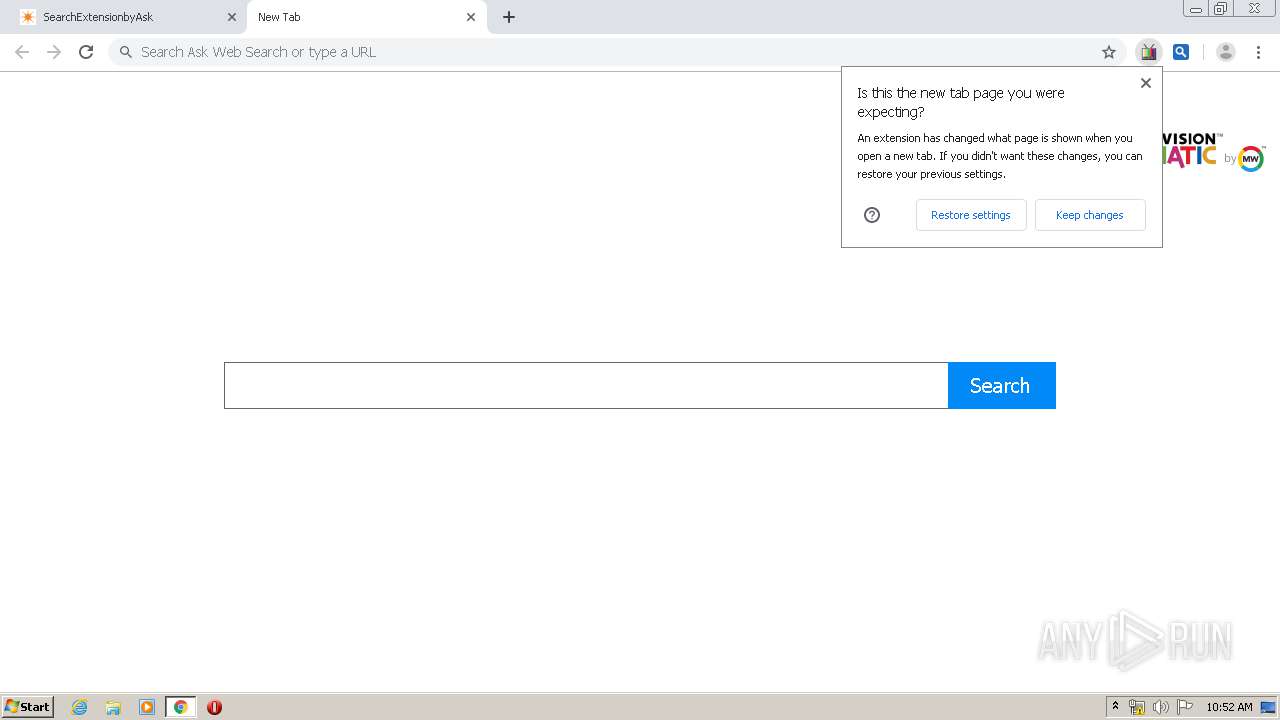Open the Action Center flag icon
The height and width of the screenshot is (720, 1280).
[x=1185, y=707]
